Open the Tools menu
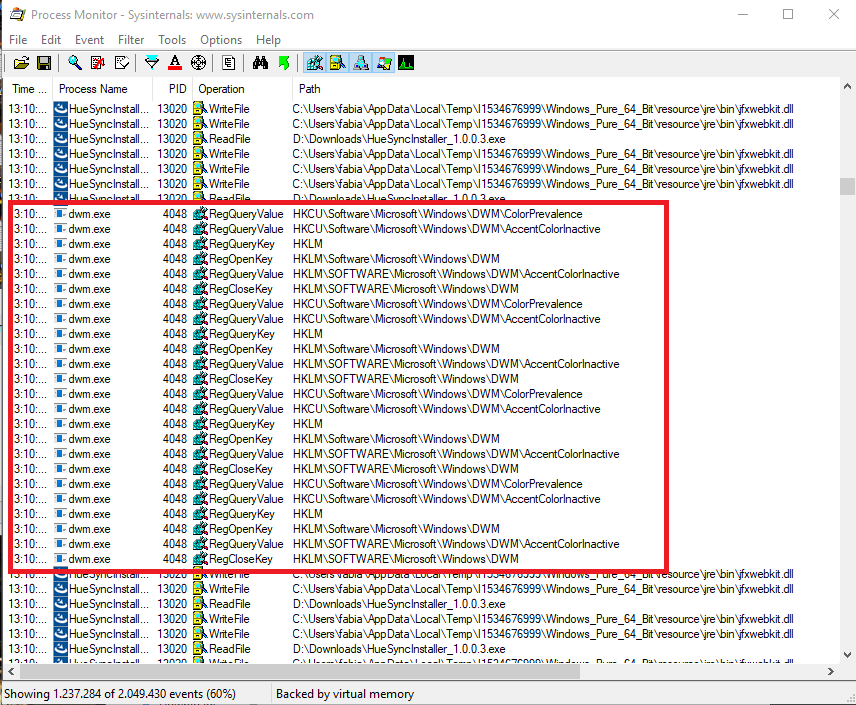The height and width of the screenshot is (705, 856). click(172, 40)
